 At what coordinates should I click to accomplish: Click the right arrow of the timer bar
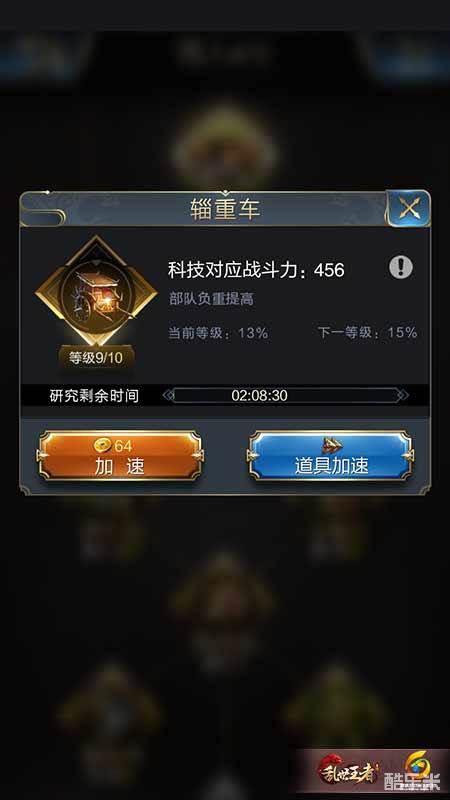[403, 395]
